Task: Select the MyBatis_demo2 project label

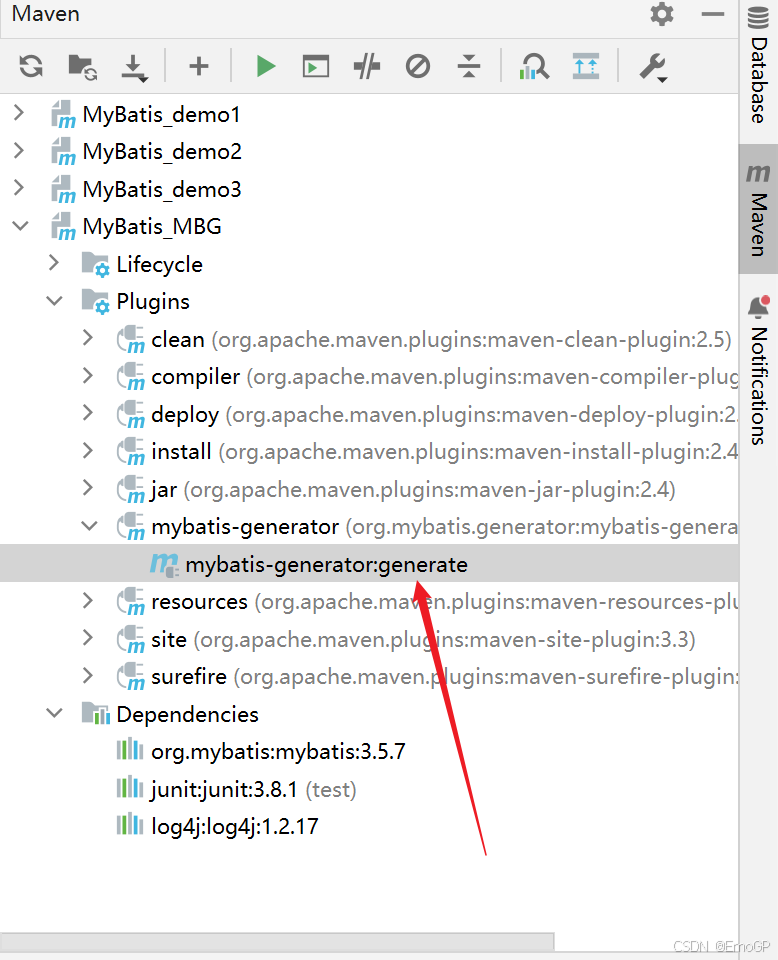Action: [x=162, y=151]
